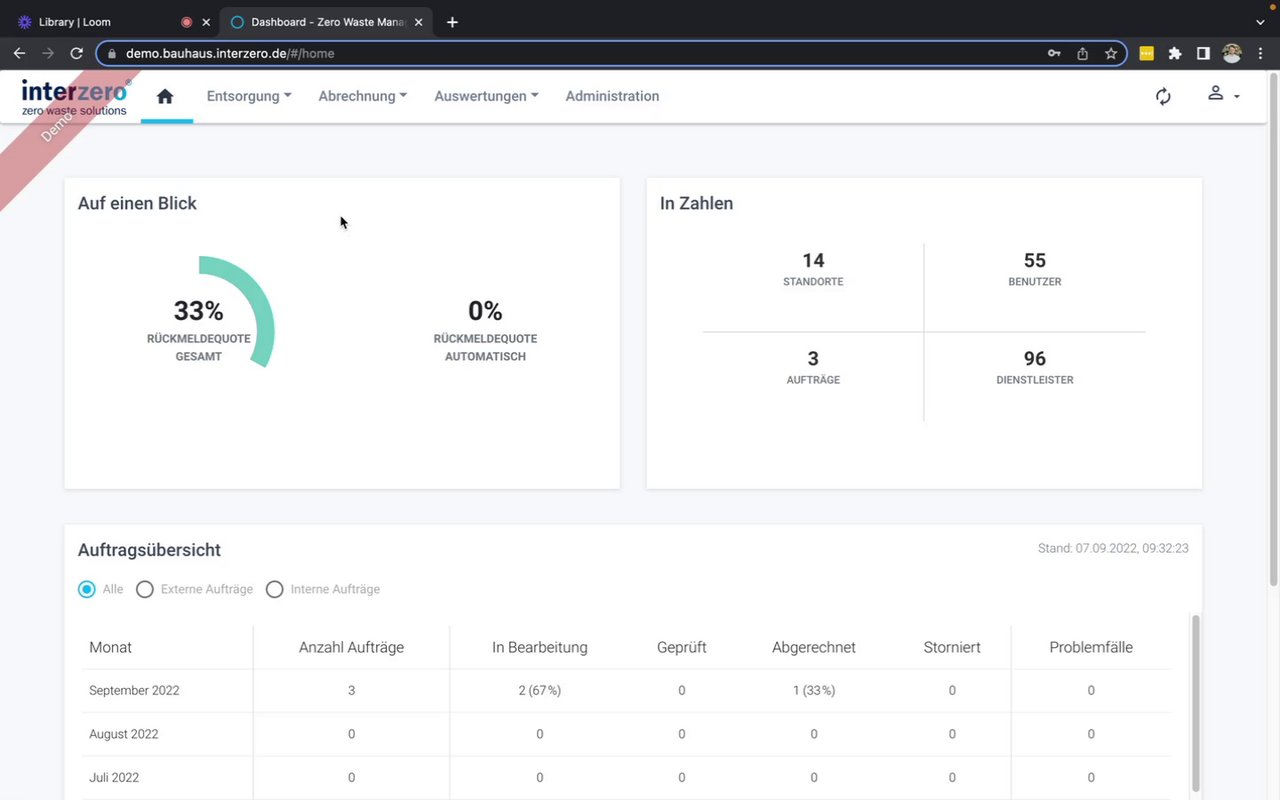Image resolution: width=1280 pixels, height=800 pixels.
Task: Click the 14 Standorte tile
Action: click(x=813, y=269)
